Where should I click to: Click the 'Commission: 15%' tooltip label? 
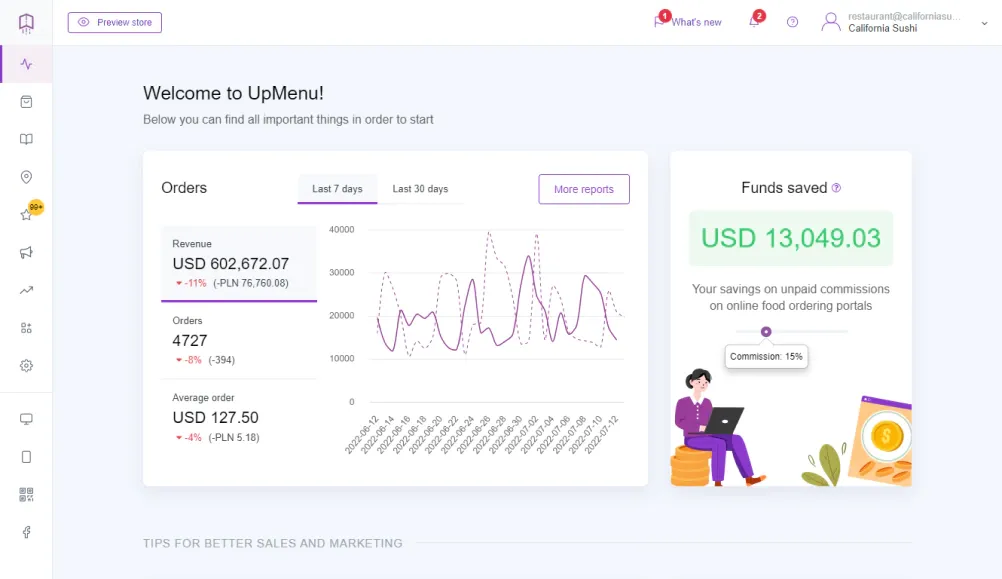pyautogui.click(x=766, y=357)
